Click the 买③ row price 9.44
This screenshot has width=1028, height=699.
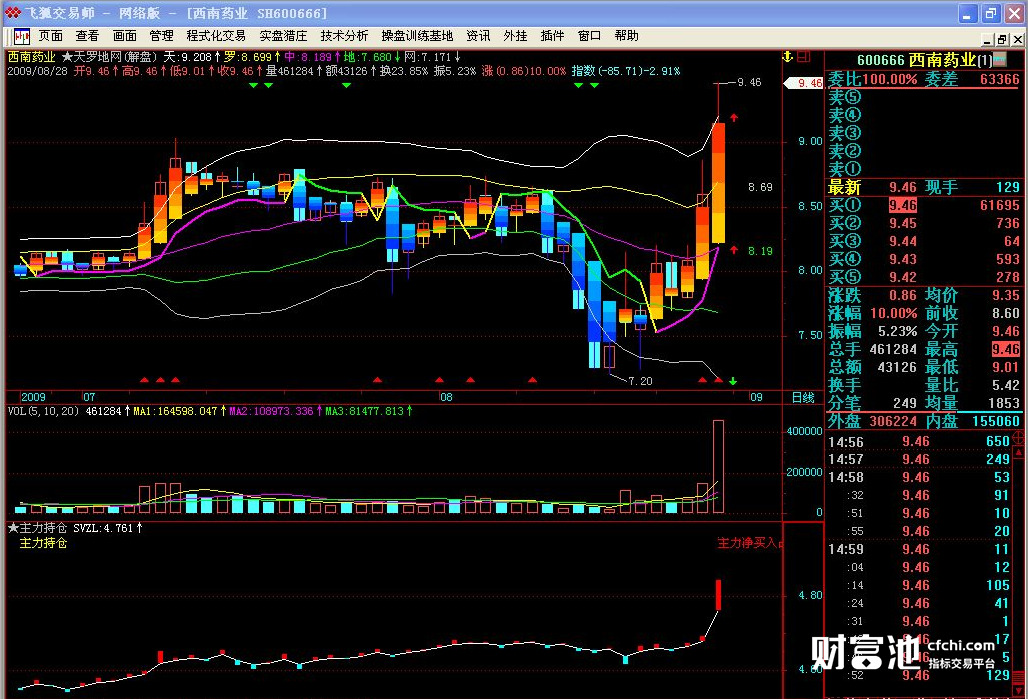point(902,241)
